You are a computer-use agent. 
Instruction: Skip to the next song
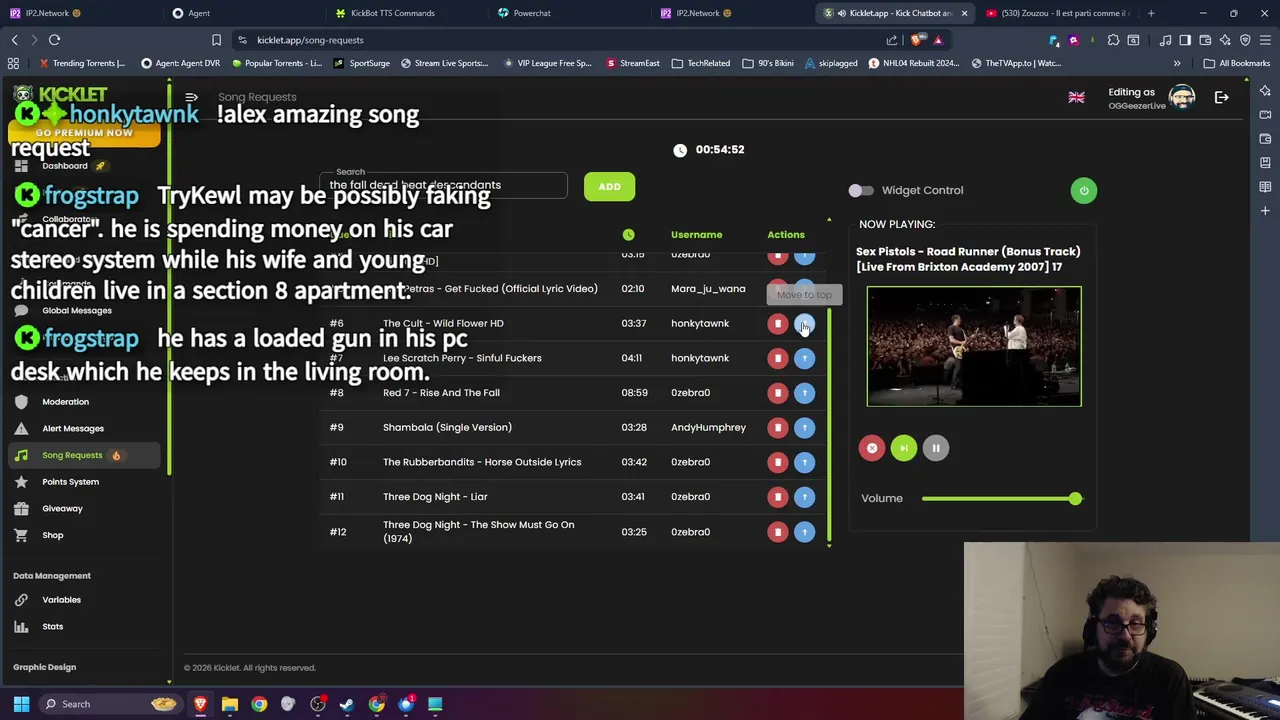(903, 448)
